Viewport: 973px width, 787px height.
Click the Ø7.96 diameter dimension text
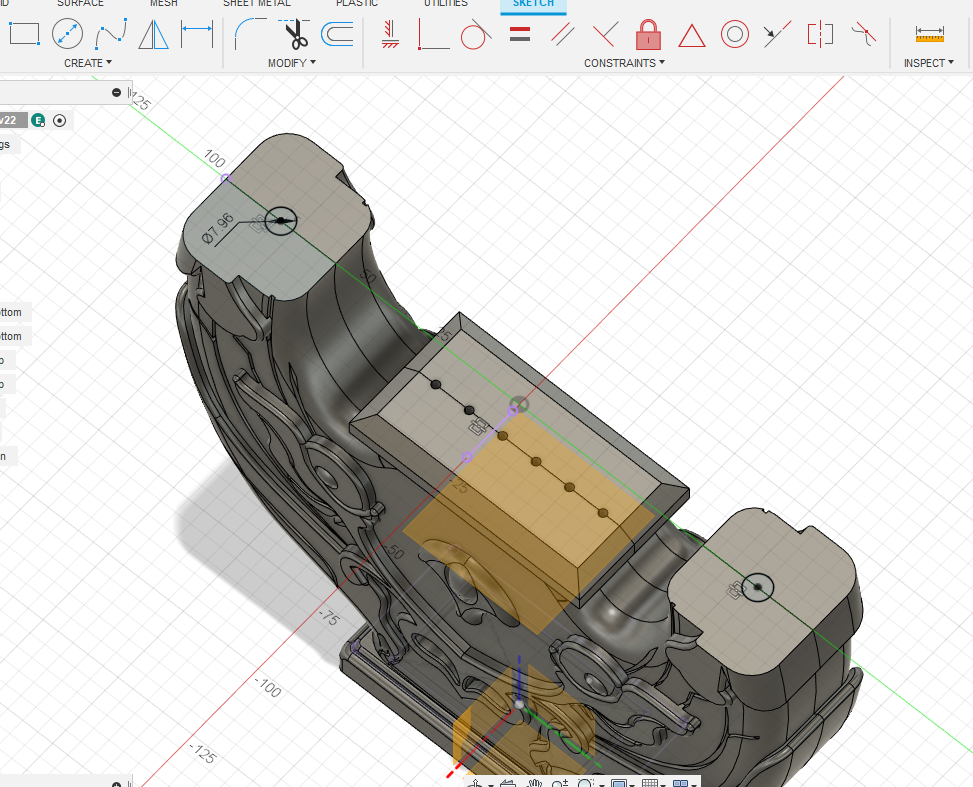click(219, 228)
